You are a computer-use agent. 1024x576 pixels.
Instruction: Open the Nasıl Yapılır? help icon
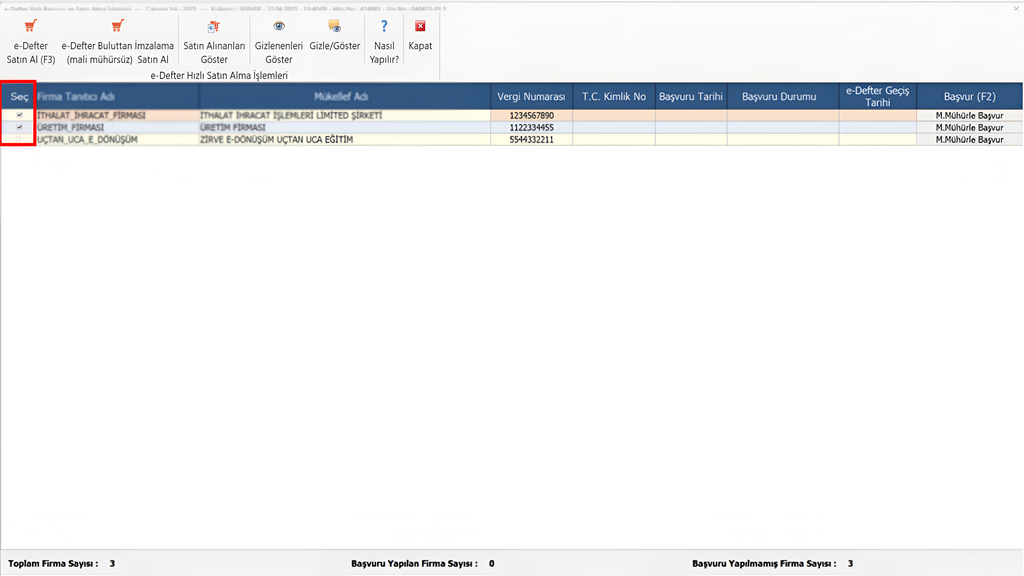[x=384, y=26]
